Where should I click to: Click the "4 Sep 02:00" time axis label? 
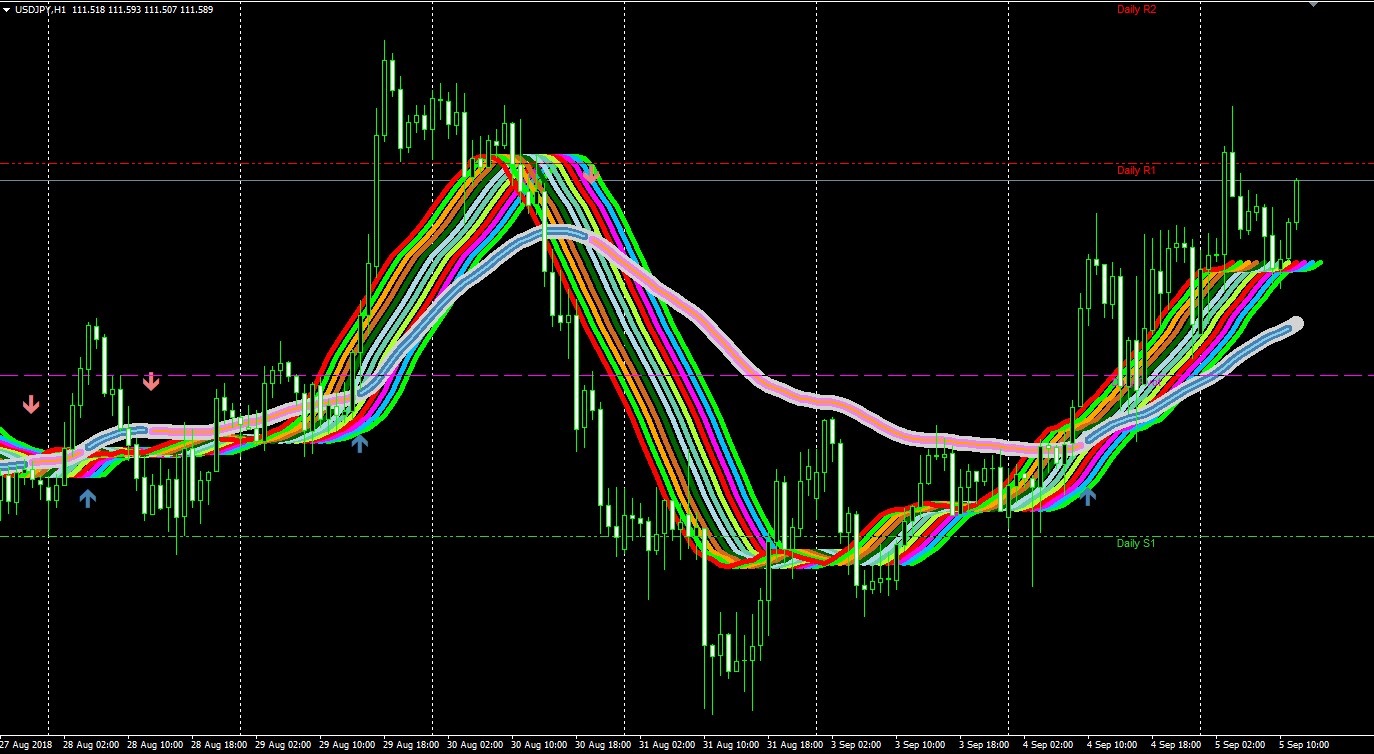pyautogui.click(x=1049, y=745)
